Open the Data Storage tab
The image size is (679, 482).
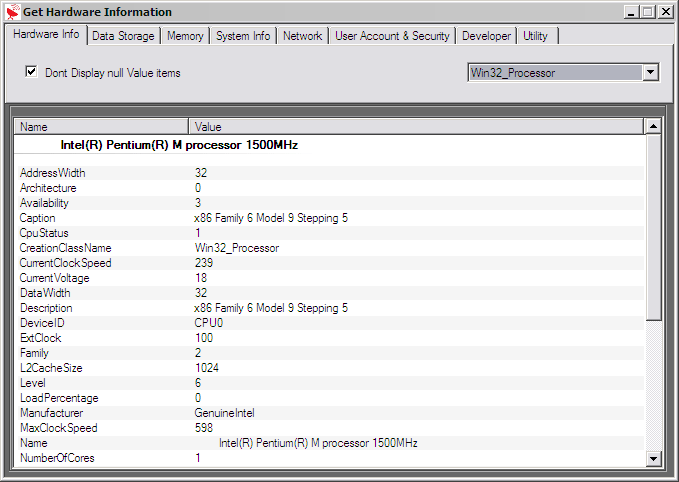[x=123, y=36]
